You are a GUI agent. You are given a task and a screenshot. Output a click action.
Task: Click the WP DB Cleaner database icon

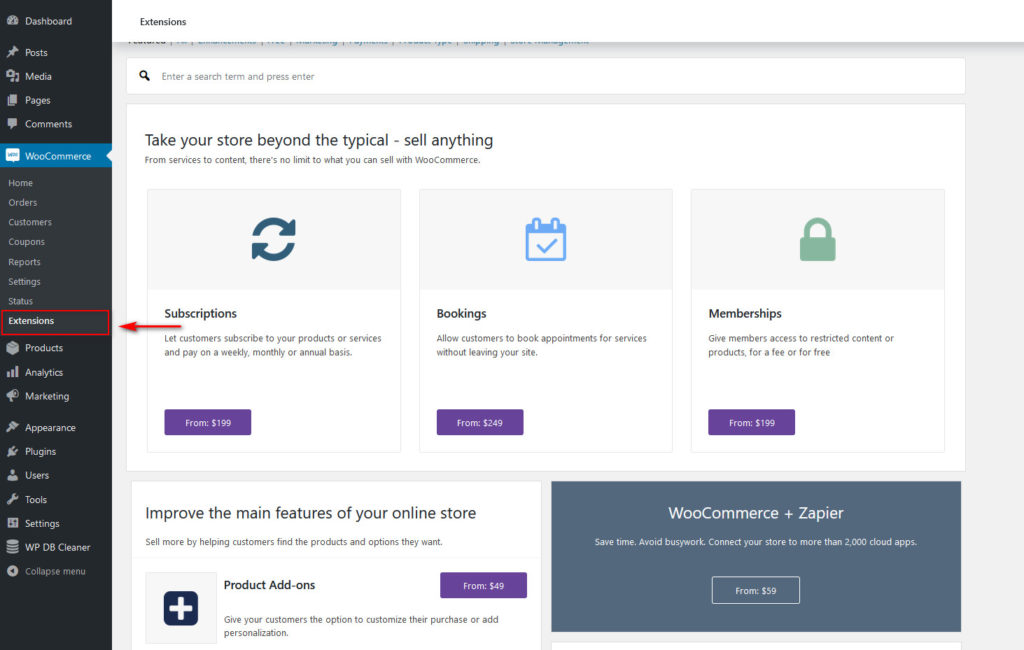(12, 547)
